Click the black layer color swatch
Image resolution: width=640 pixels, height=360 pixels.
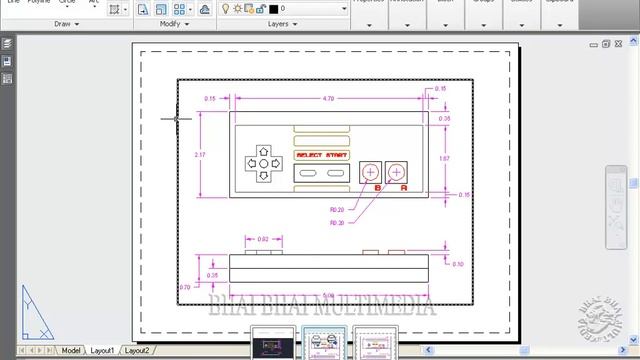pyautogui.click(x=273, y=9)
